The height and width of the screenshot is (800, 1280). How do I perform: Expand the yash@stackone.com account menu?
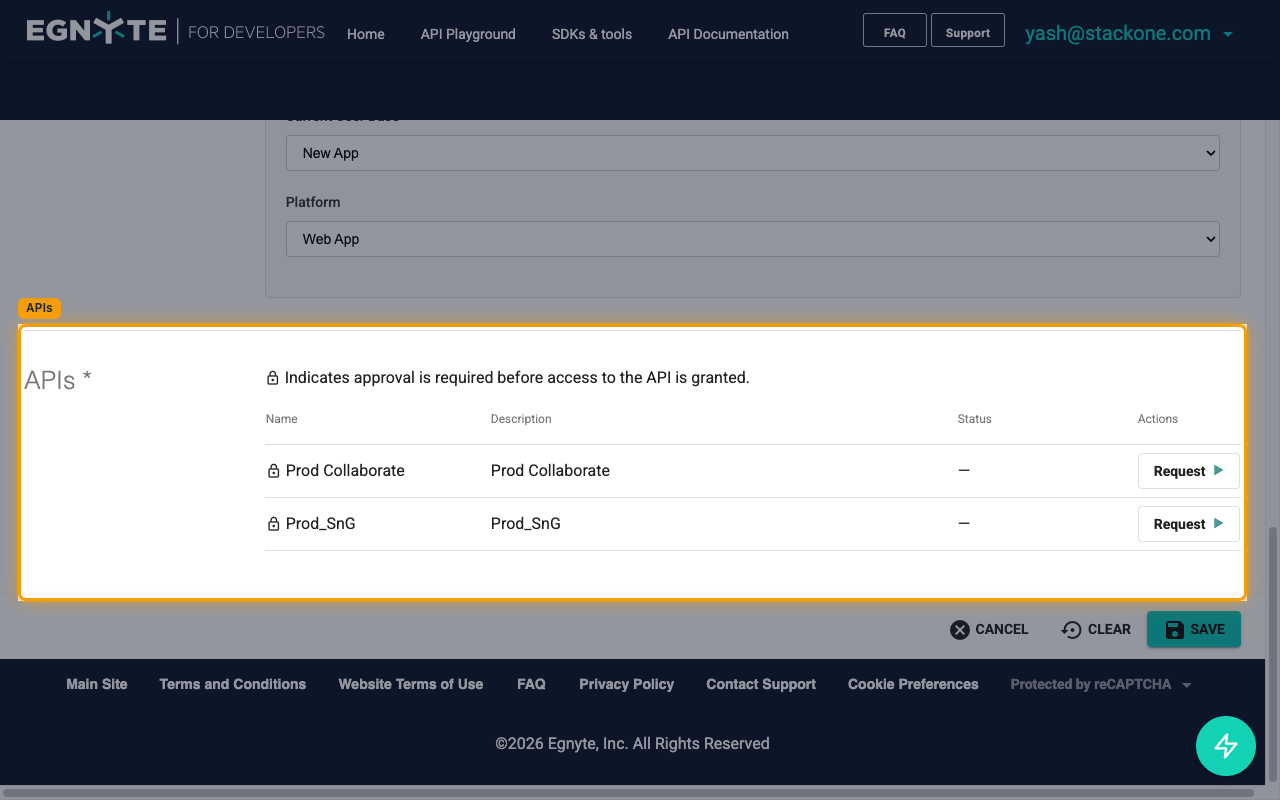[x=1129, y=33]
